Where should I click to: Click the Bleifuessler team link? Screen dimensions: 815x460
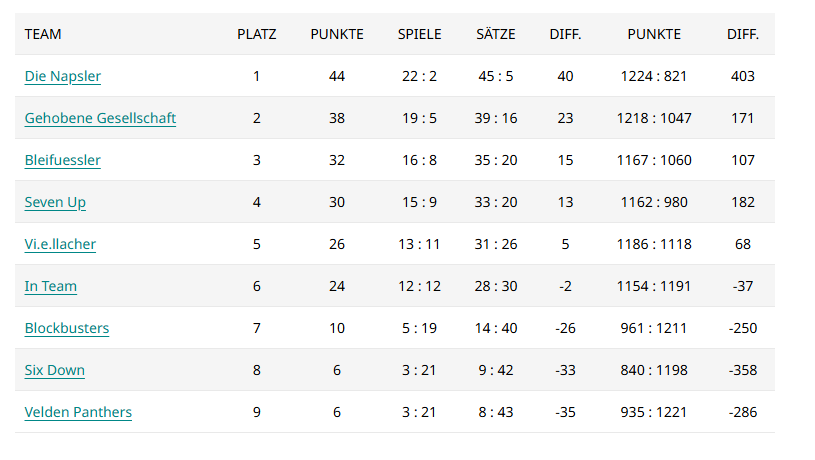click(62, 161)
